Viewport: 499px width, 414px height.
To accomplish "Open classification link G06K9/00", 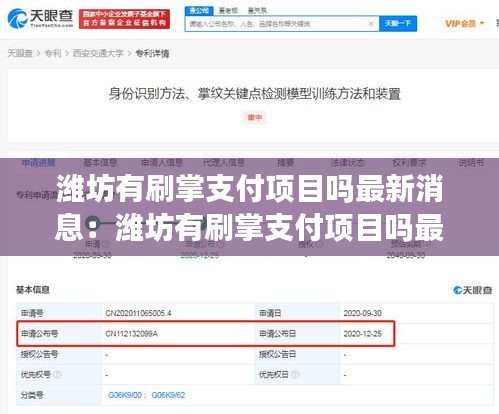I will (x=125, y=395).
